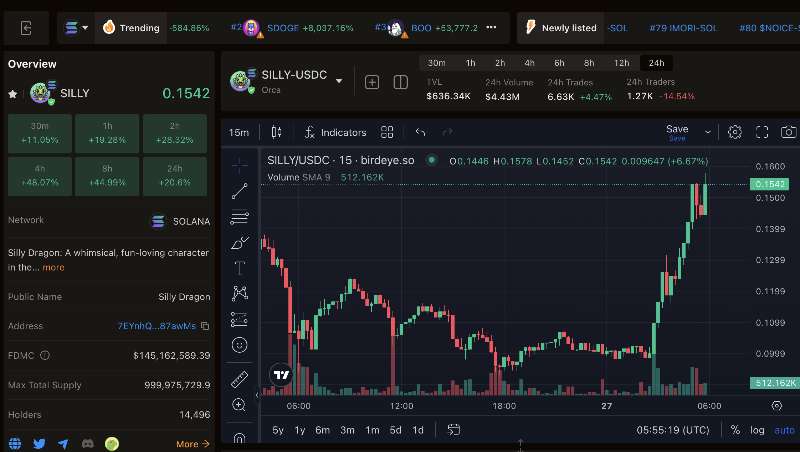Open the Newly listed tokens list

coord(561,28)
